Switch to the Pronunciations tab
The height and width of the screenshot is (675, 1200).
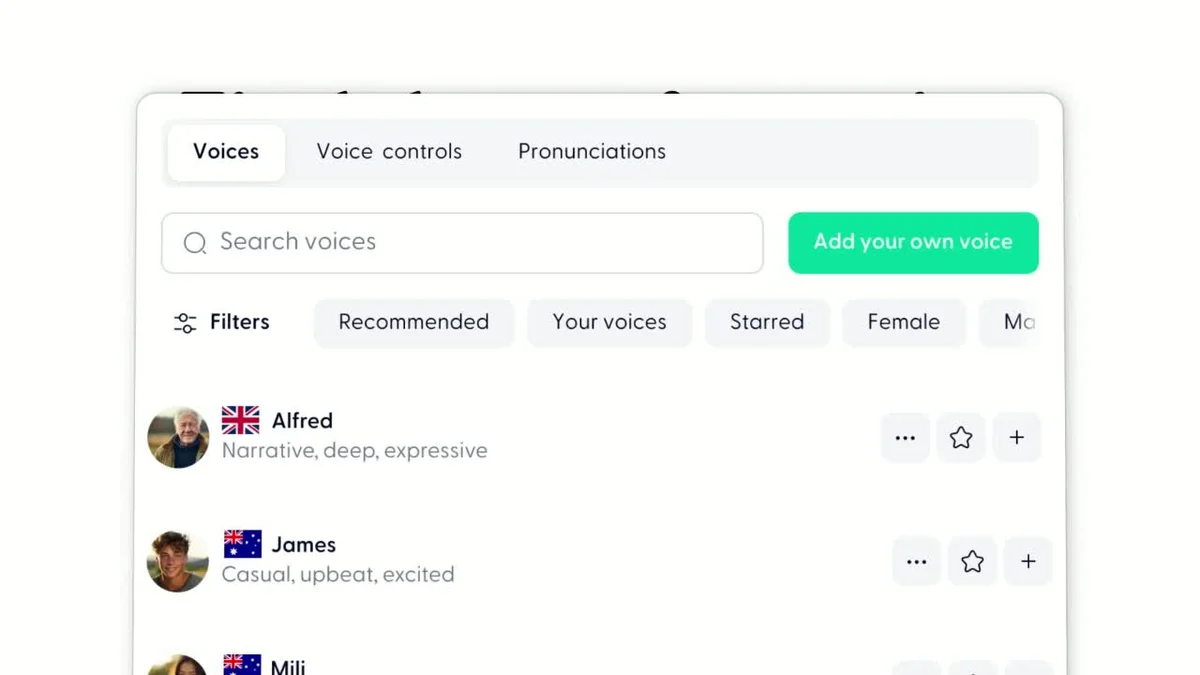(591, 151)
